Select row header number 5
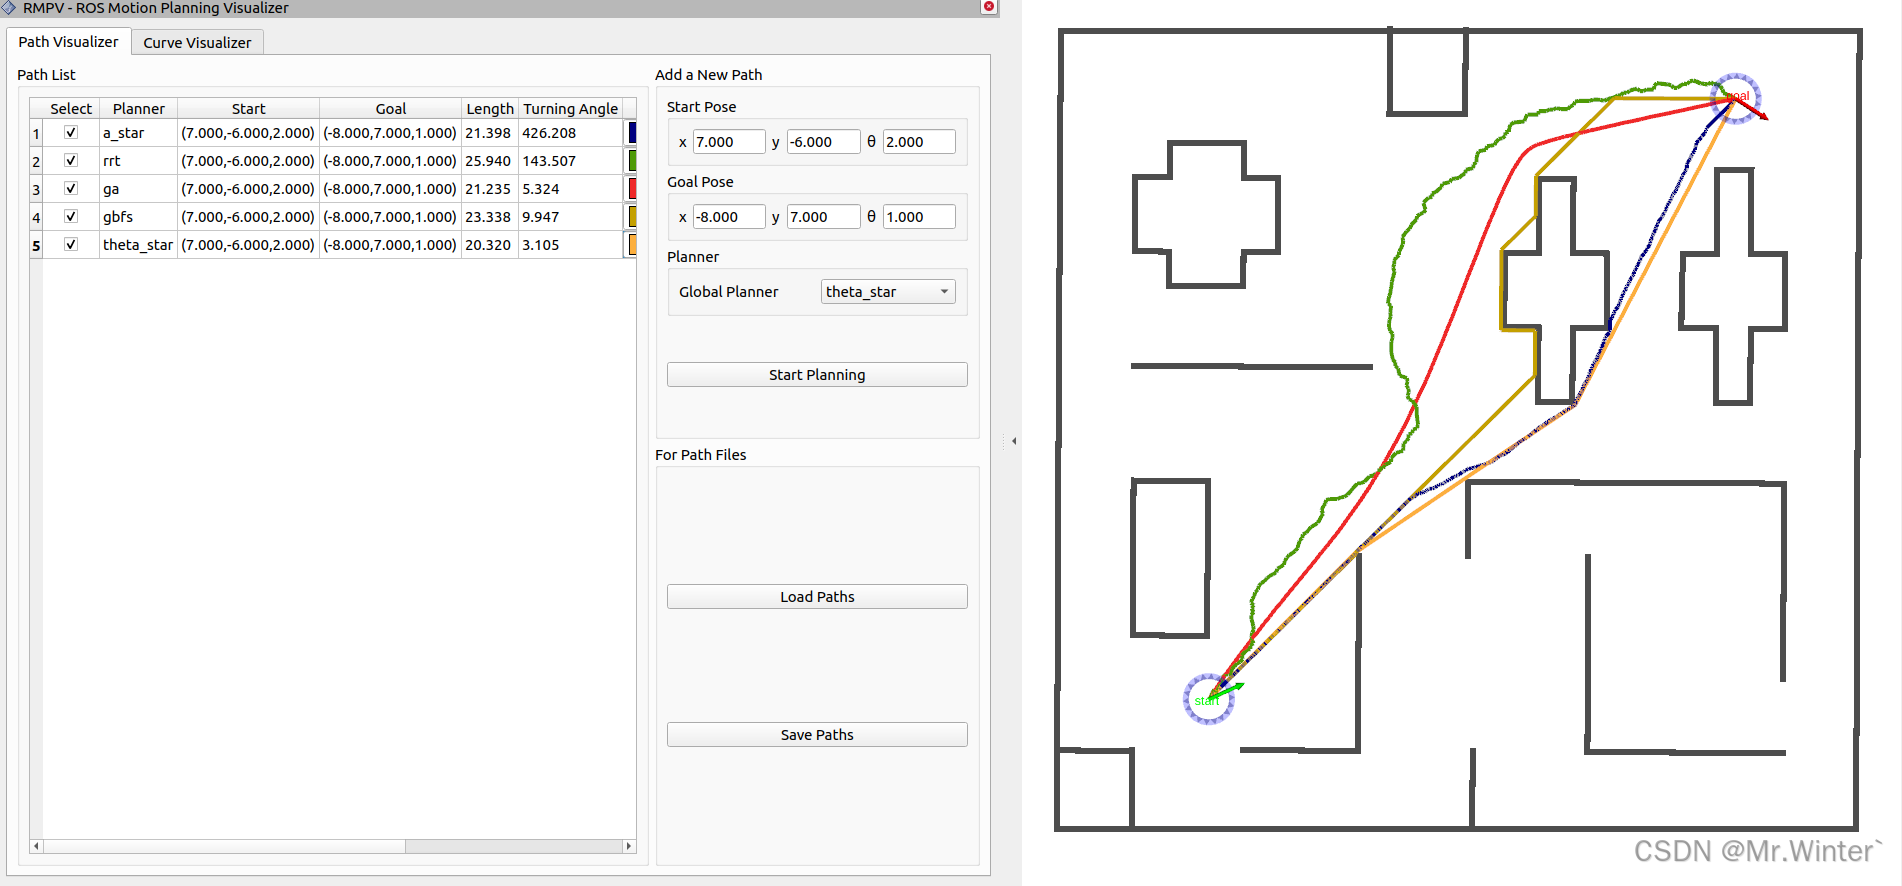The width and height of the screenshot is (1902, 886). click(x=36, y=245)
